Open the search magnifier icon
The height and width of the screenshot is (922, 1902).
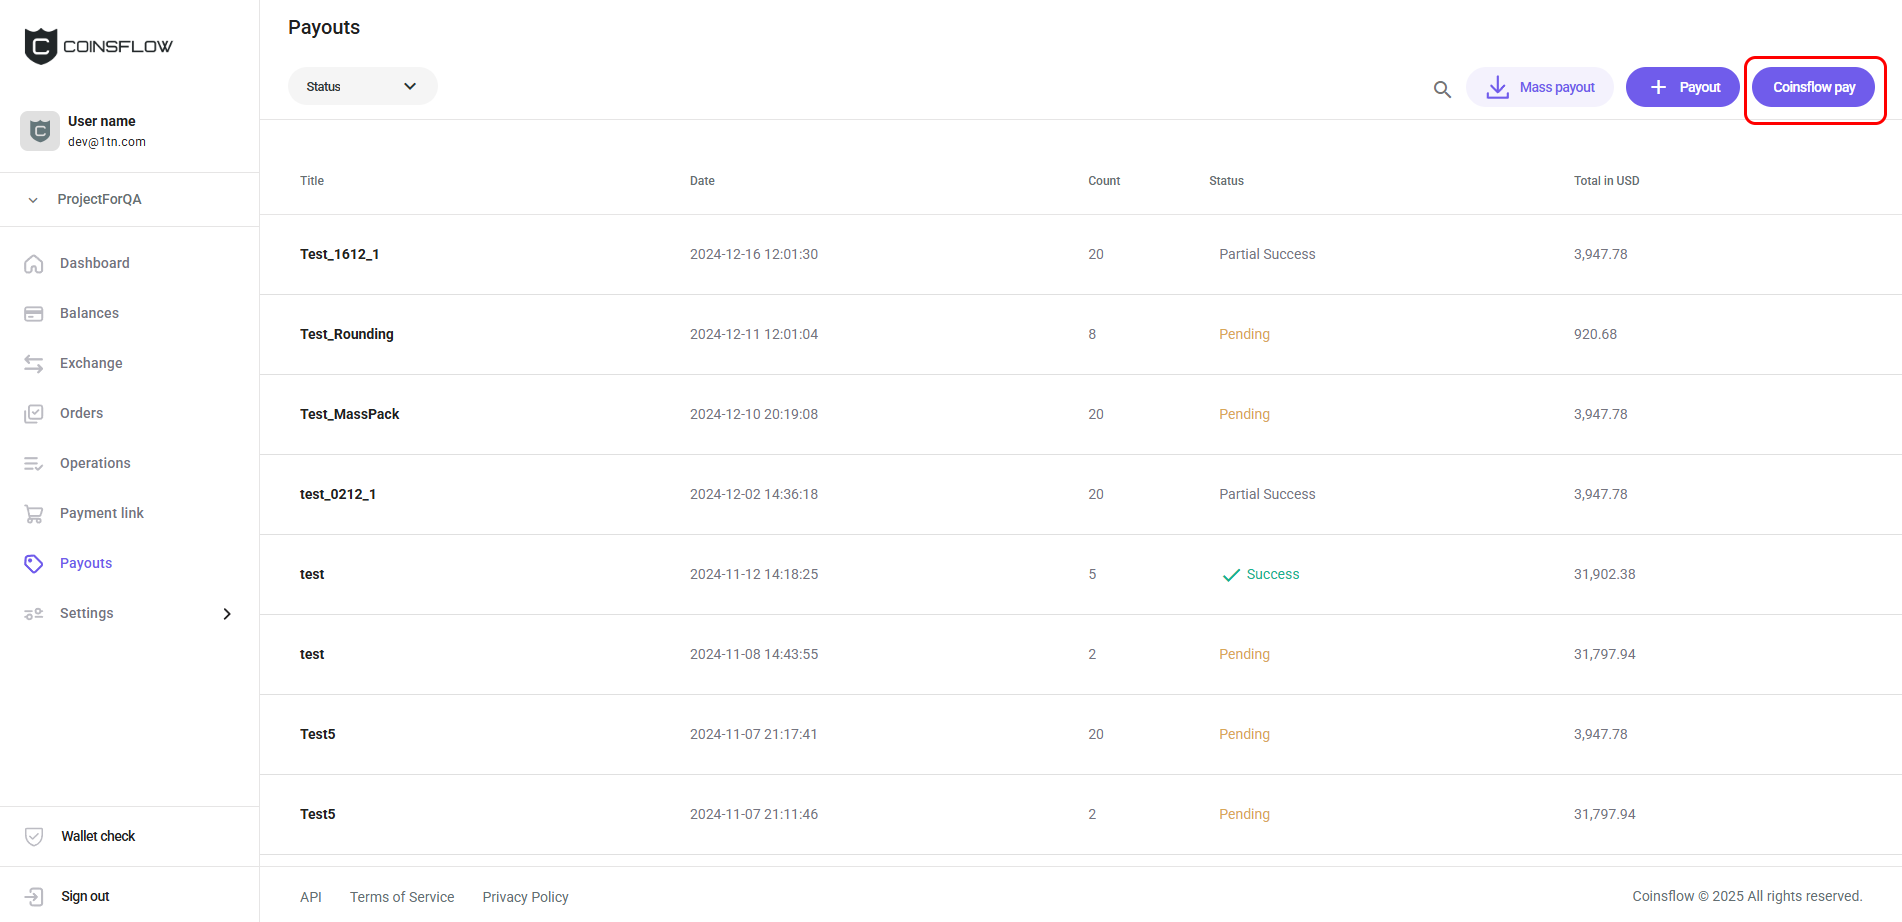pyautogui.click(x=1442, y=89)
